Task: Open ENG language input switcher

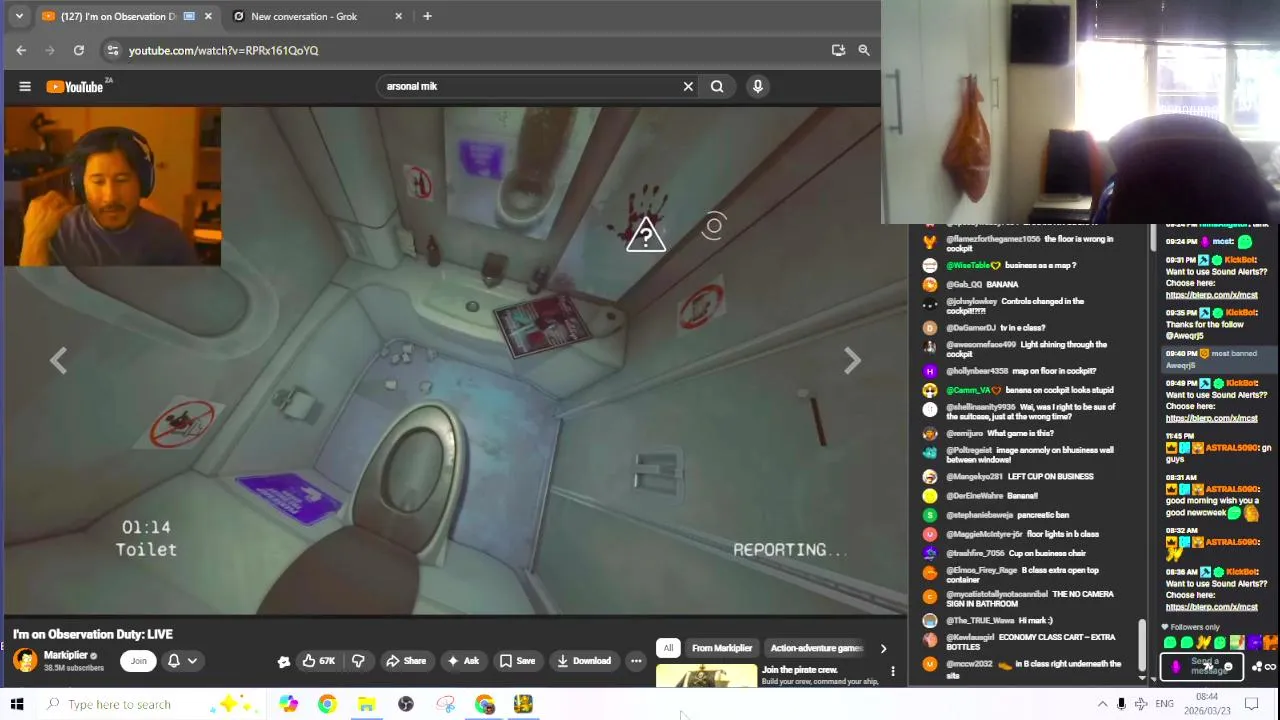Action: click(x=1164, y=704)
